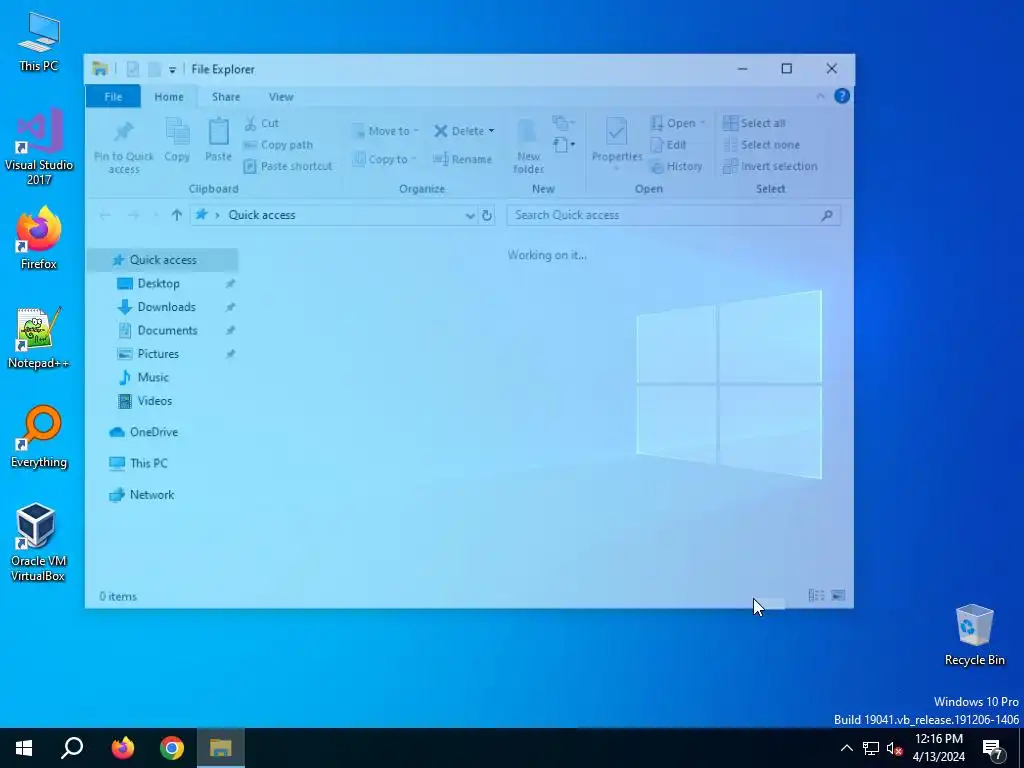Open Downloads in navigation pane
Viewport: 1024px width, 768px height.
[167, 307]
